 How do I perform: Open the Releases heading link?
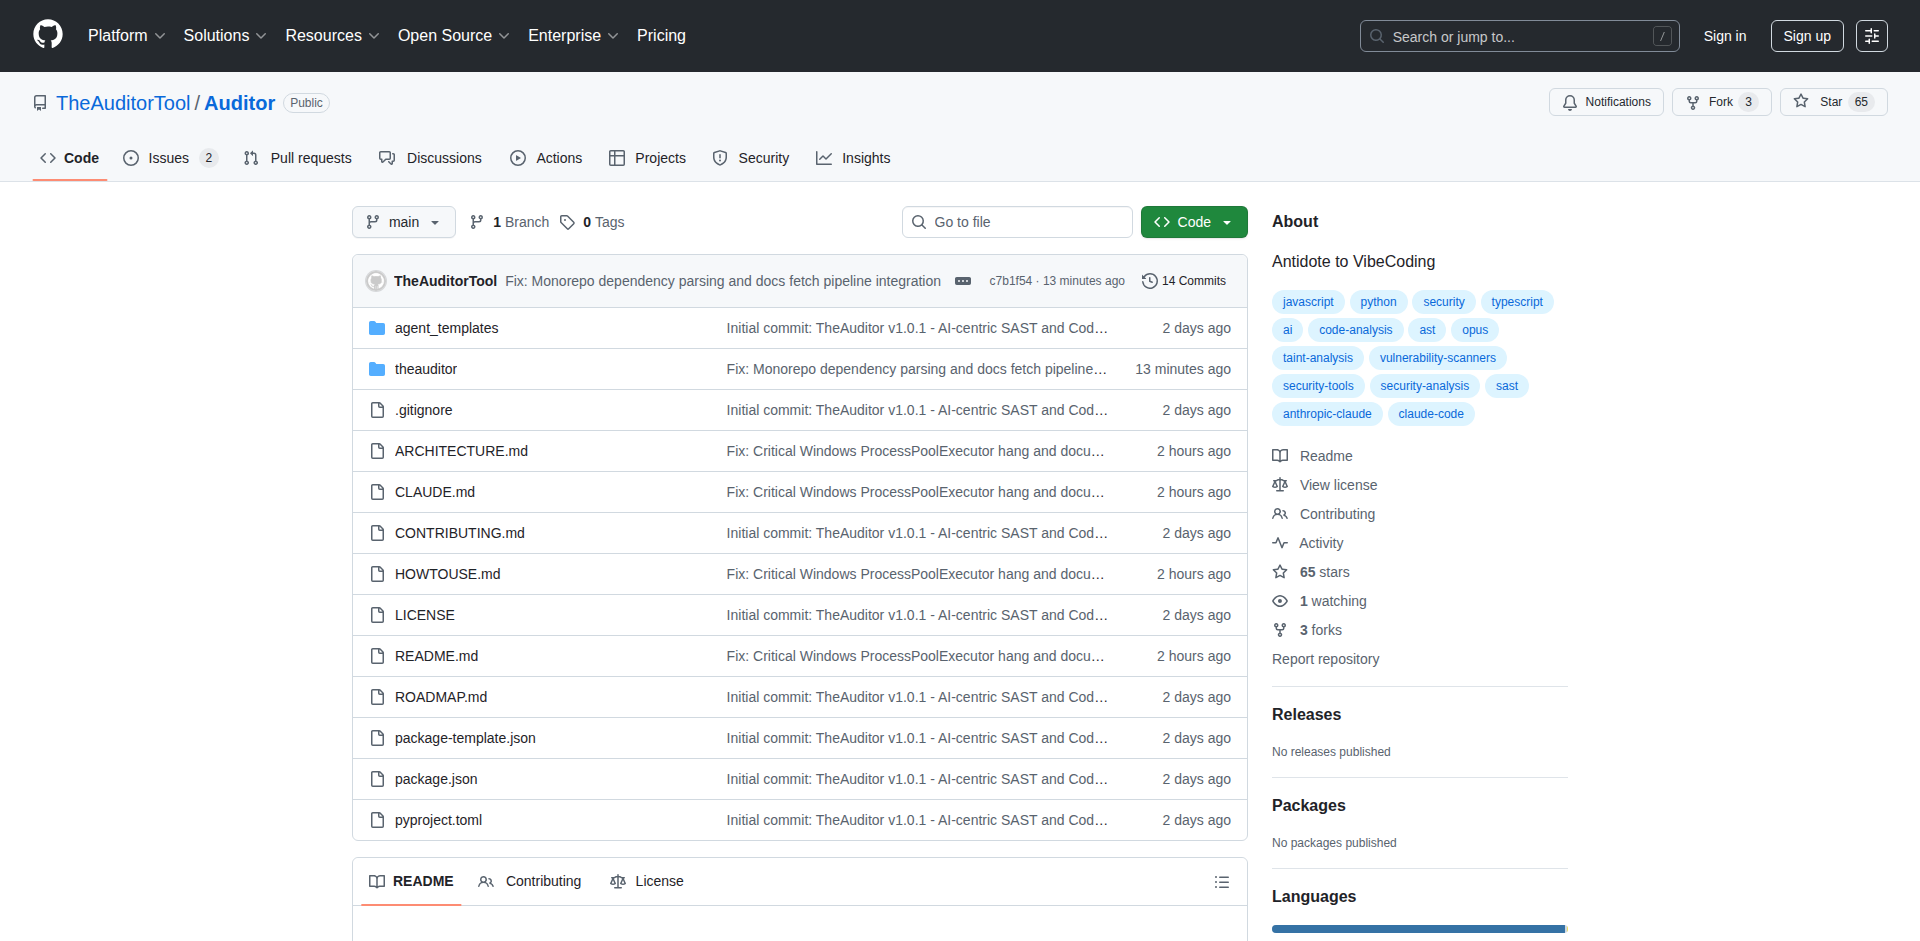click(x=1306, y=714)
